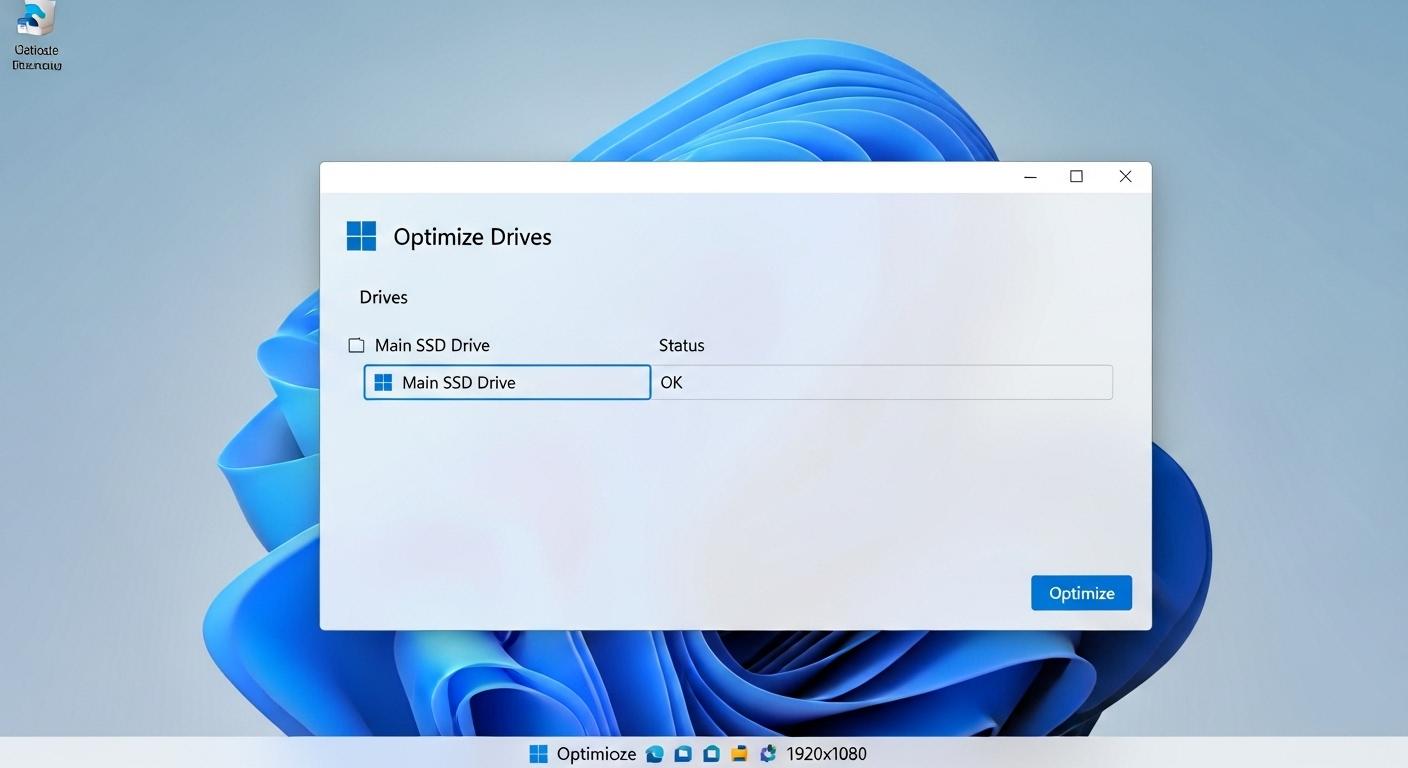1408x768 pixels.
Task: Click the Drives section heading
Action: [383, 296]
